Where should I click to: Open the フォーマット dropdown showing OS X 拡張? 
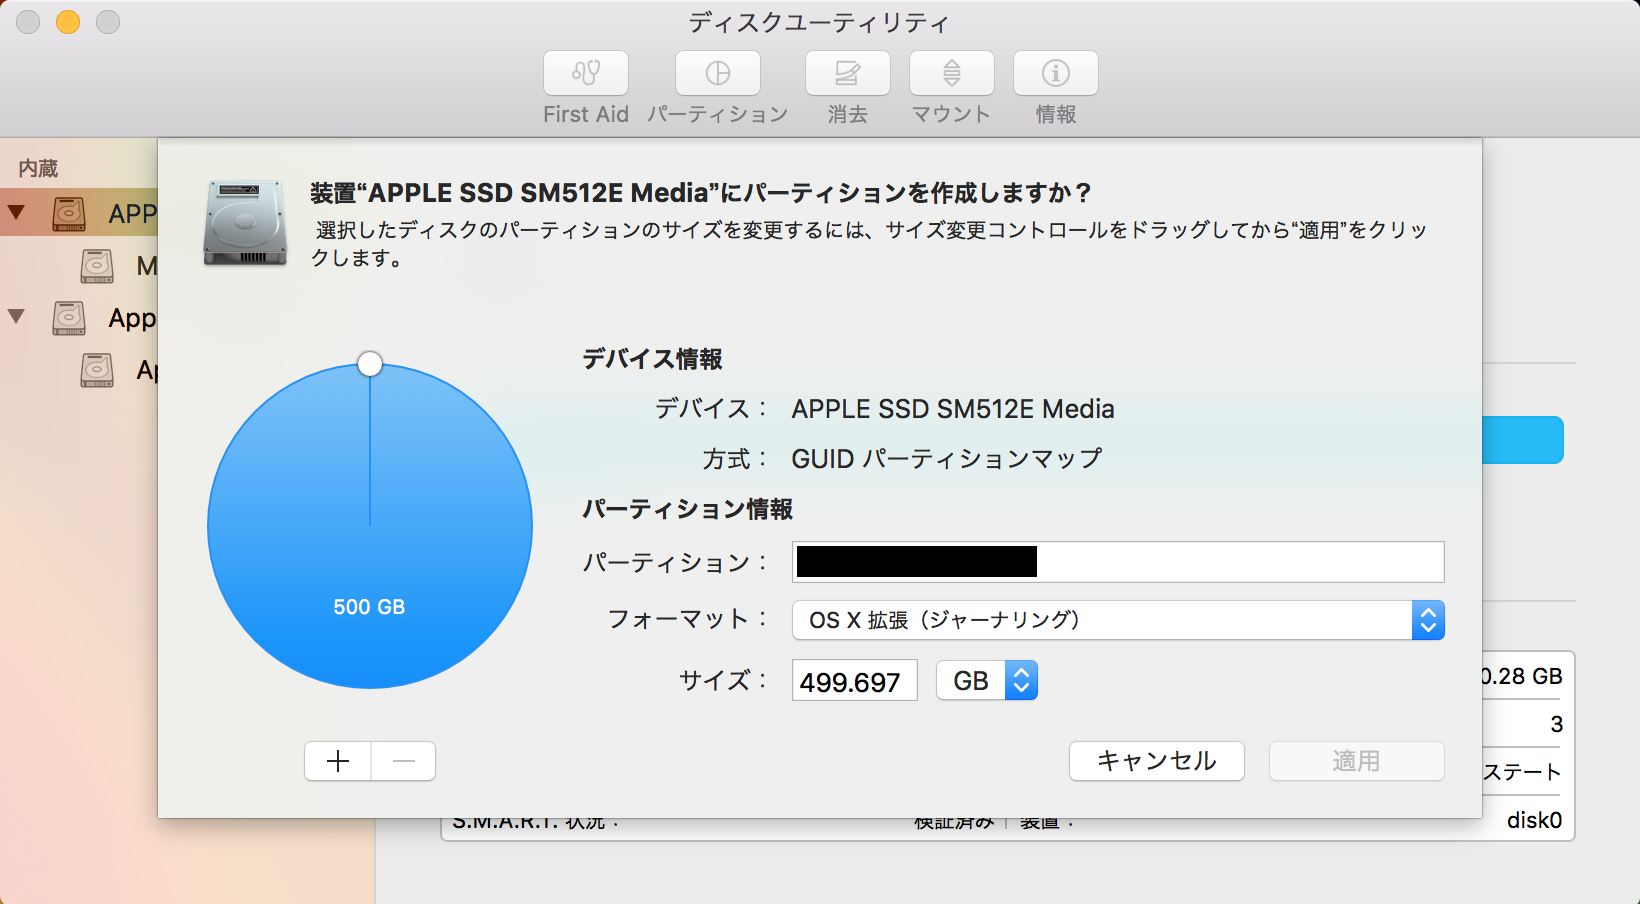1118,620
